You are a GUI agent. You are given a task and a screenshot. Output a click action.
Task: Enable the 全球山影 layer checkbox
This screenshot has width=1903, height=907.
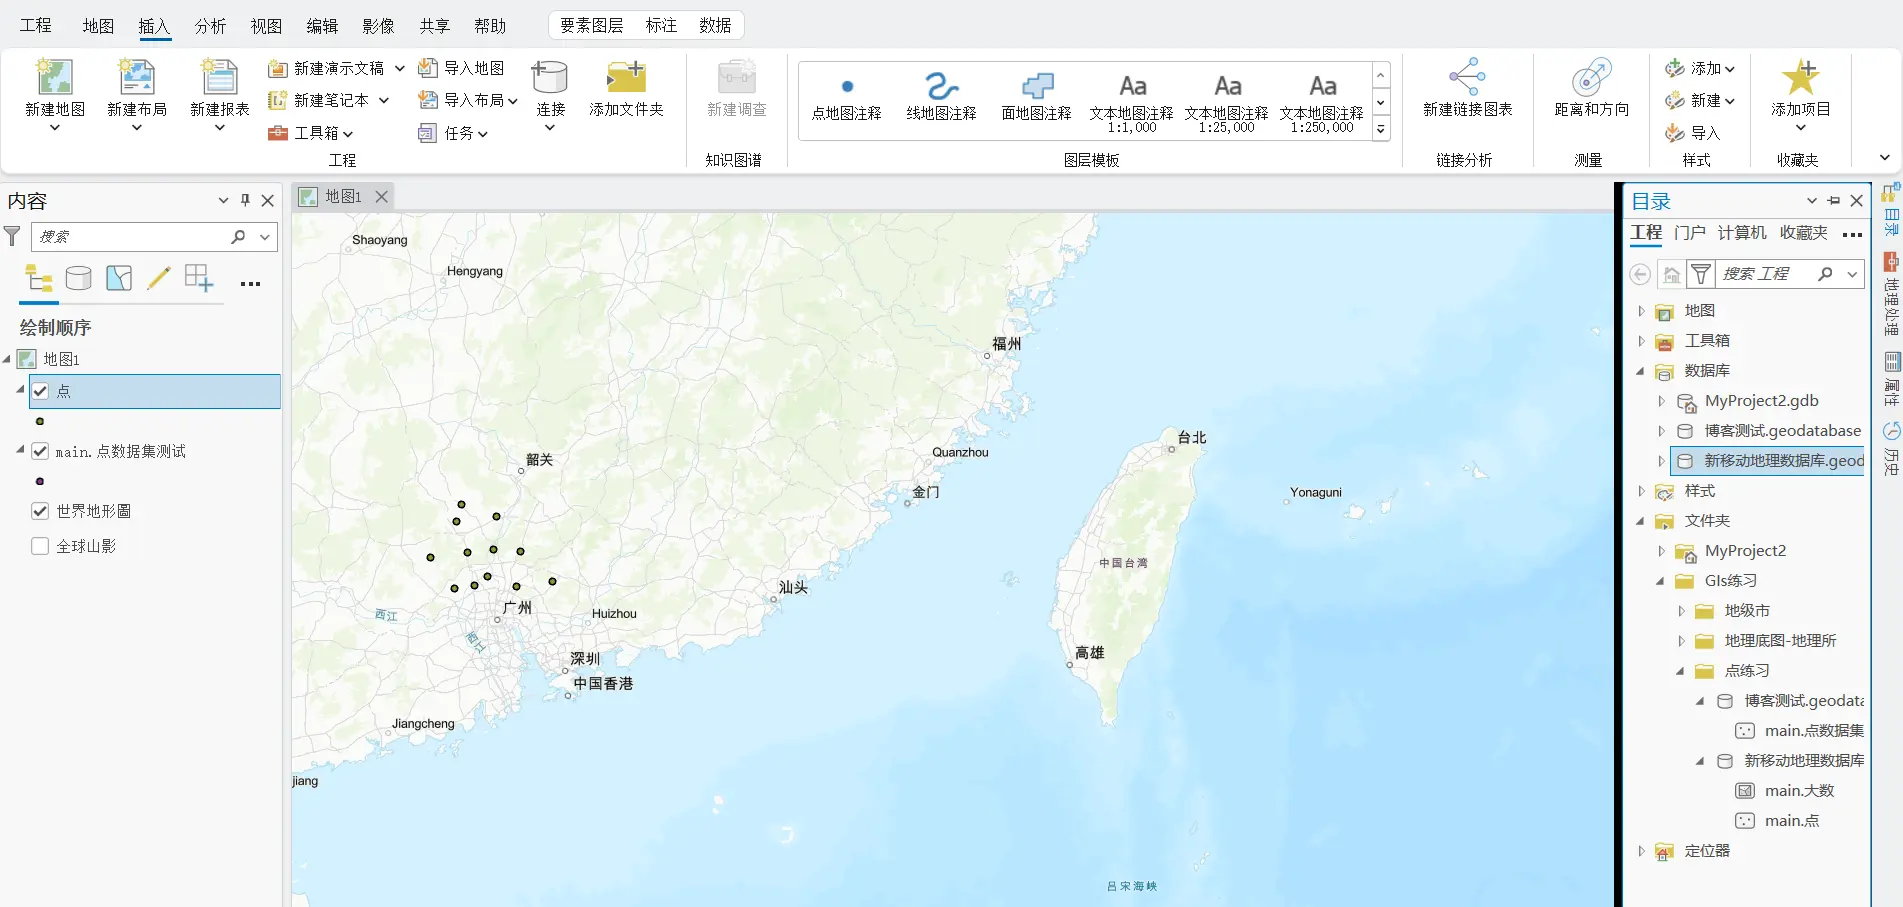pyautogui.click(x=41, y=546)
